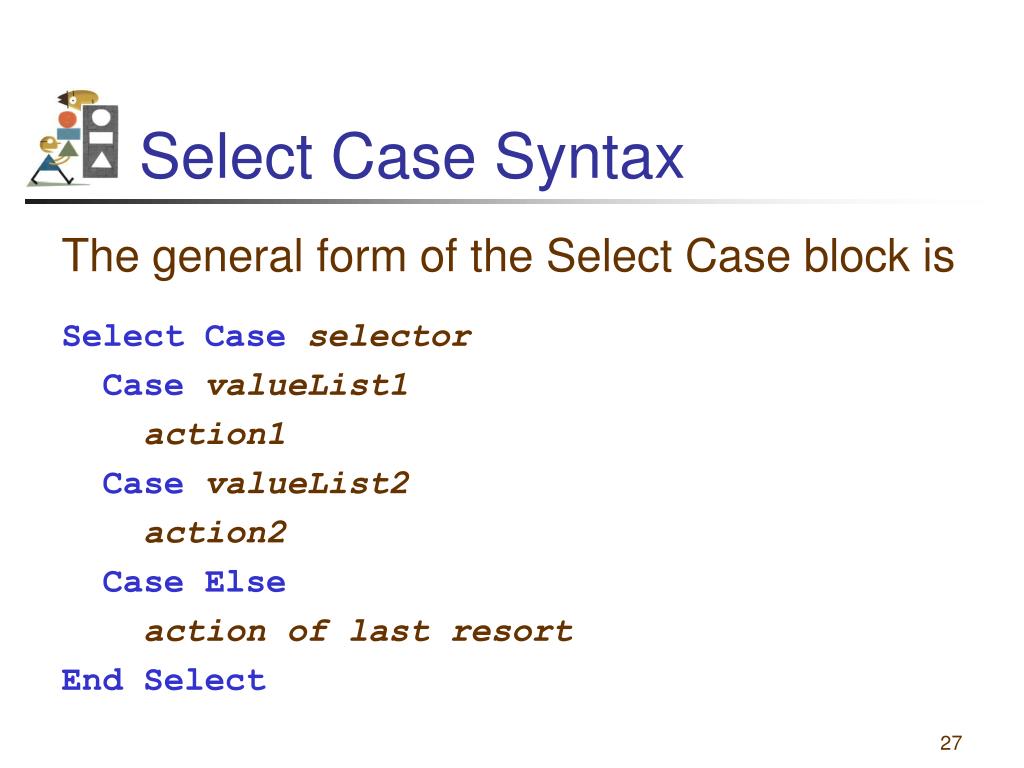Click the End Select keyword line
The image size is (1024, 768).
[164, 680]
